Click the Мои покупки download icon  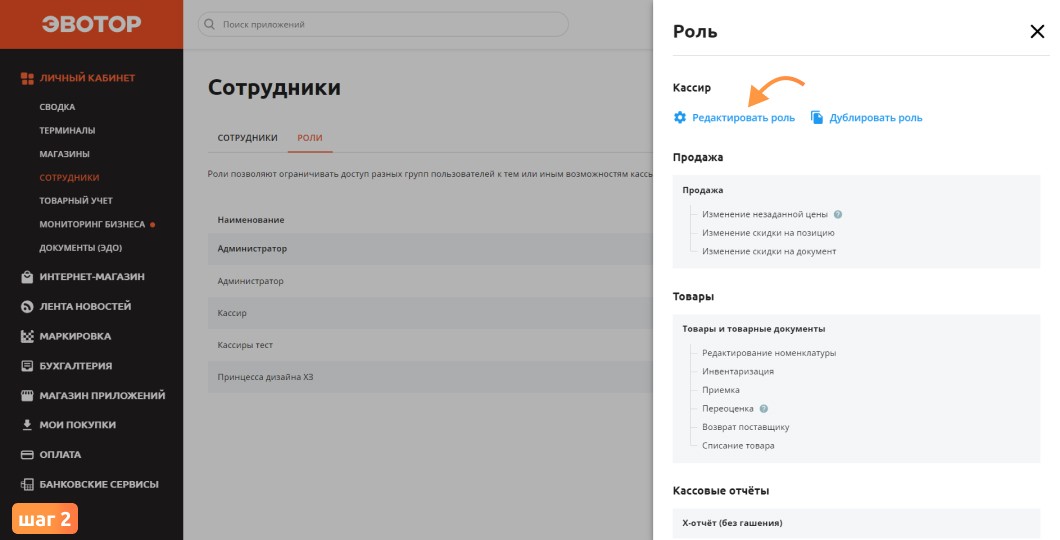click(x=27, y=425)
